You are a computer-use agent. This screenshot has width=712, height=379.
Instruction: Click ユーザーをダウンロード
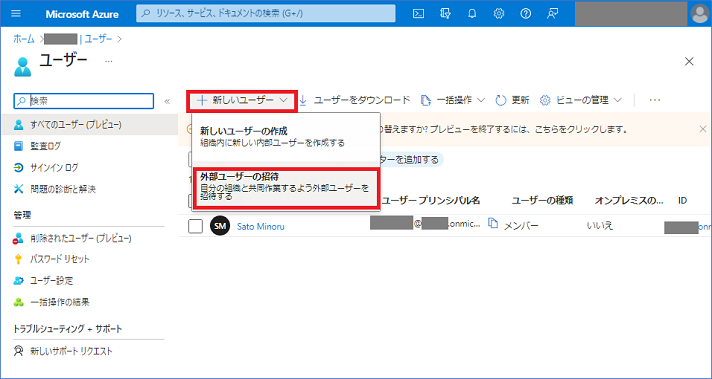coord(355,100)
